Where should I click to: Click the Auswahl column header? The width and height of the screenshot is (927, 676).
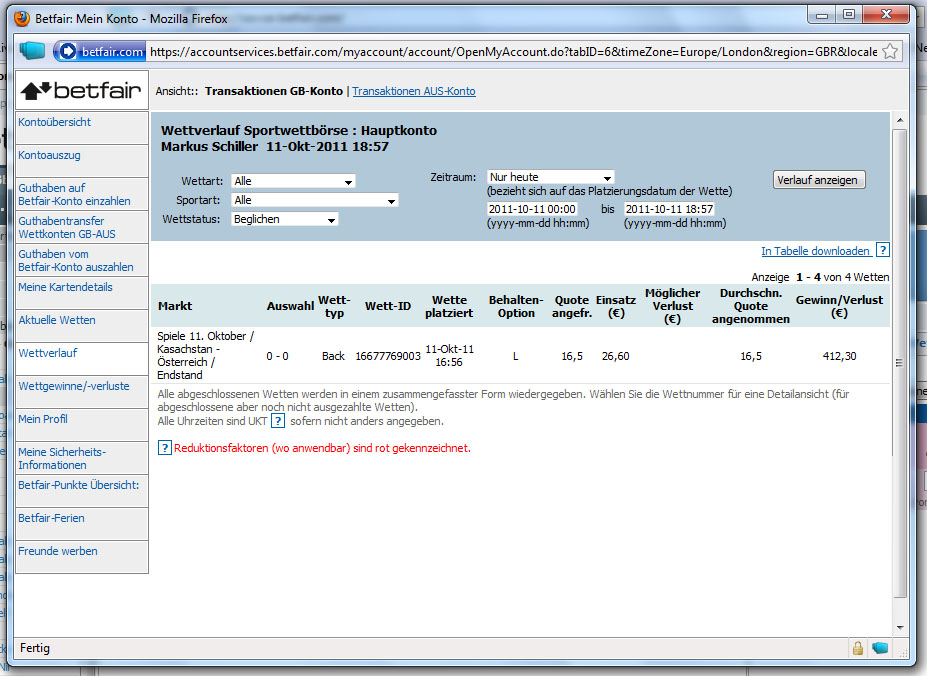(290, 306)
